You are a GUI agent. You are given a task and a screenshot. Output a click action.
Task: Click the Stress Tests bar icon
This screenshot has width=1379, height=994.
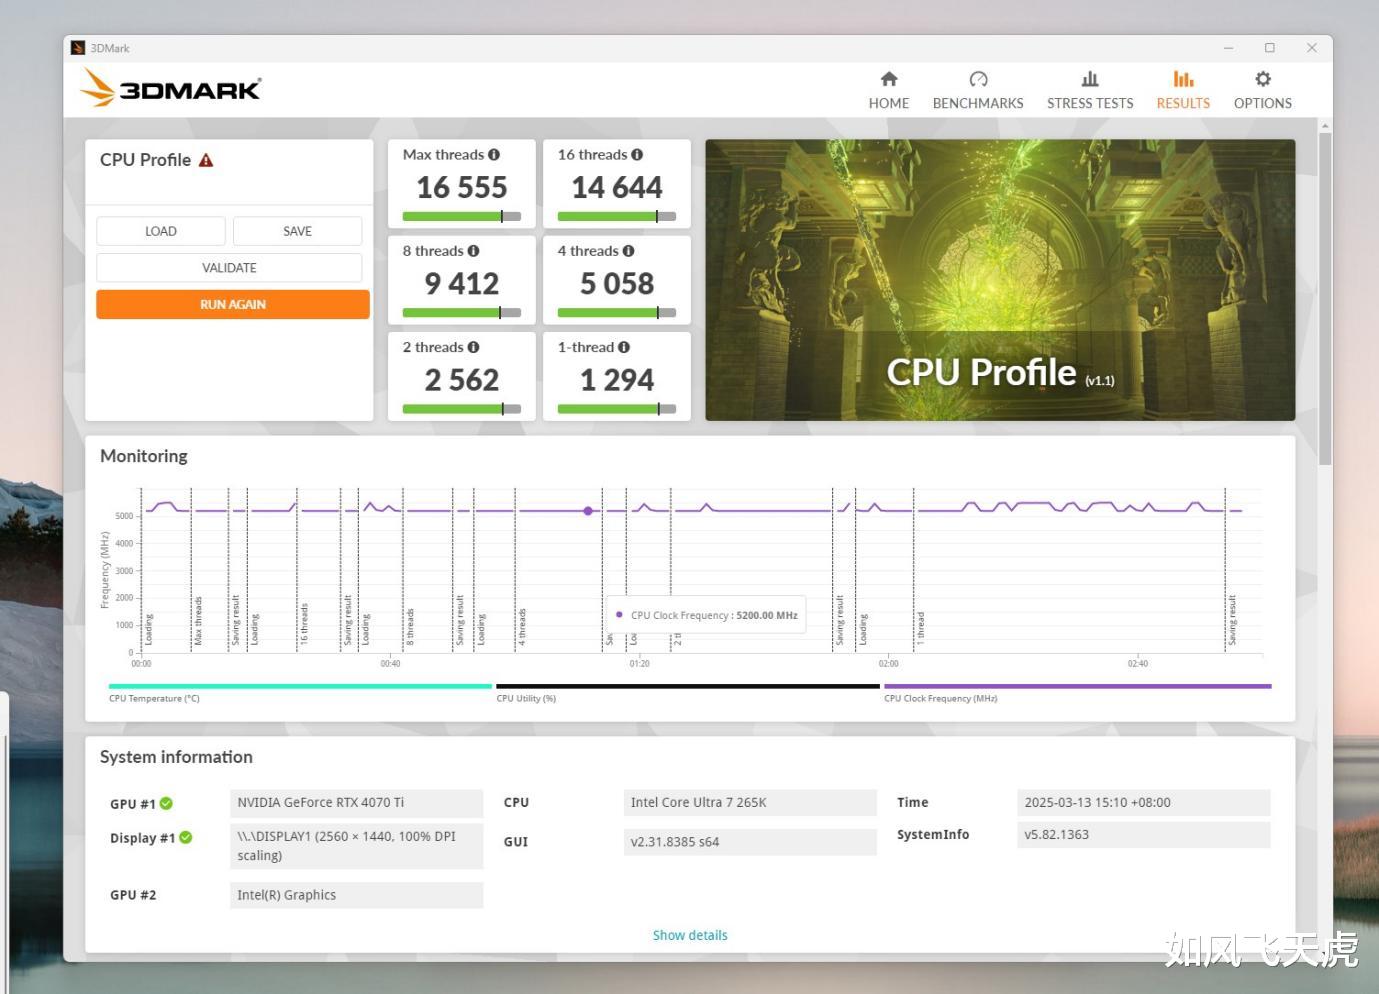[x=1090, y=79]
